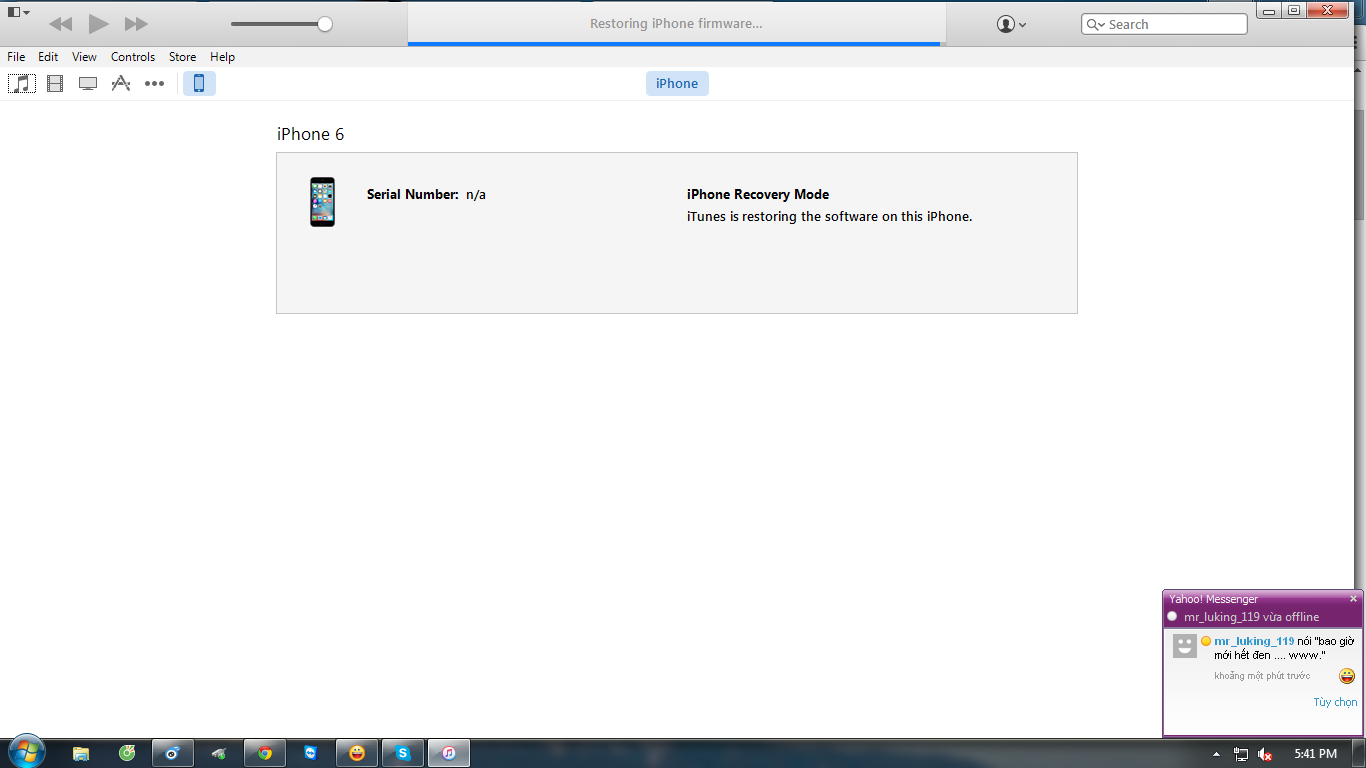
Task: Click the "iPhone 6" heading text
Action: (x=310, y=134)
